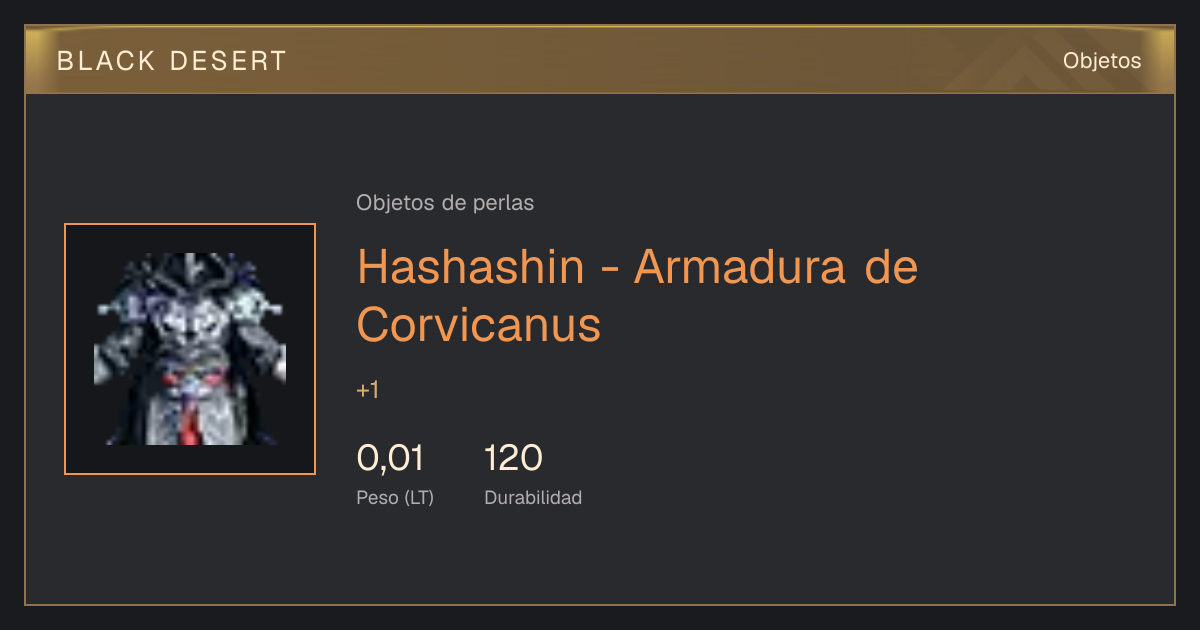Viewport: 1200px width, 630px height.
Task: Click the Peso (LT) label
Action: (395, 498)
